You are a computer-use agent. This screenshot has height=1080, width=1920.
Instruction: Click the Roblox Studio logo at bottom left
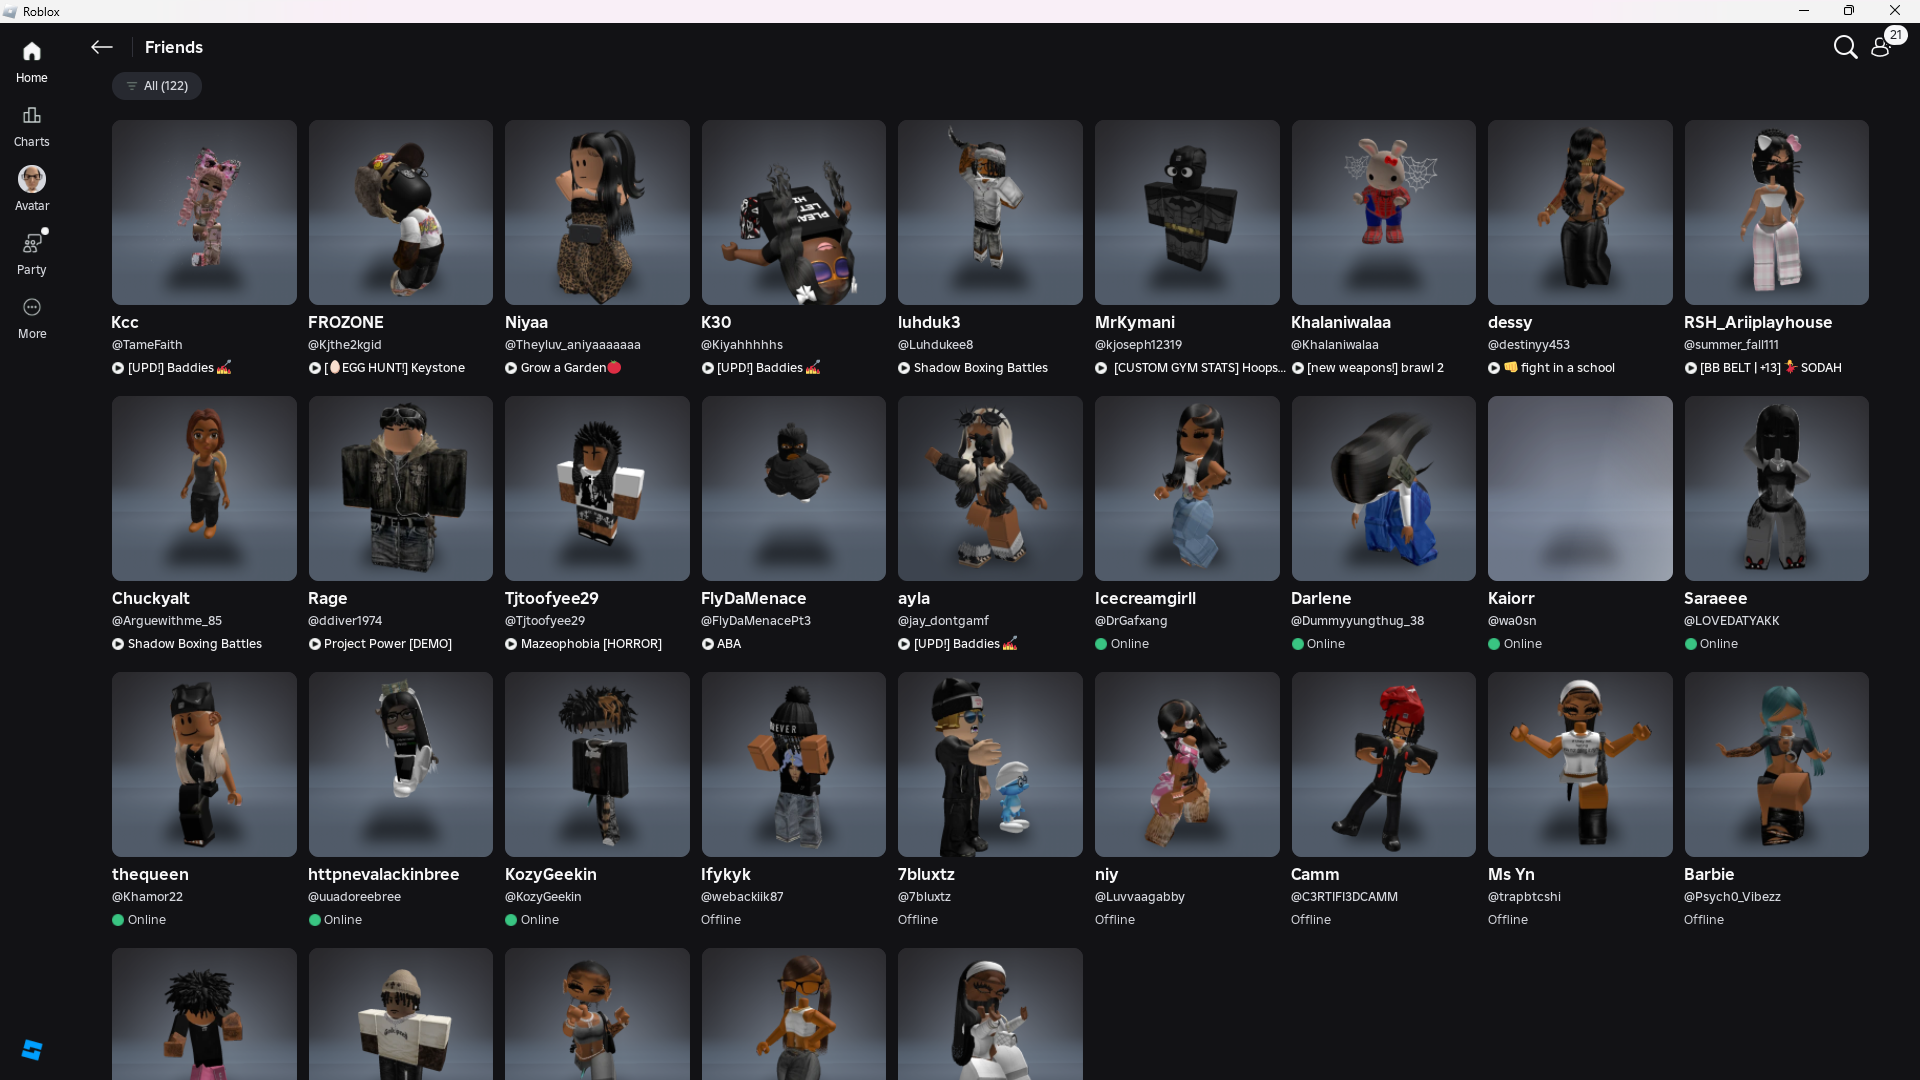coord(31,1049)
